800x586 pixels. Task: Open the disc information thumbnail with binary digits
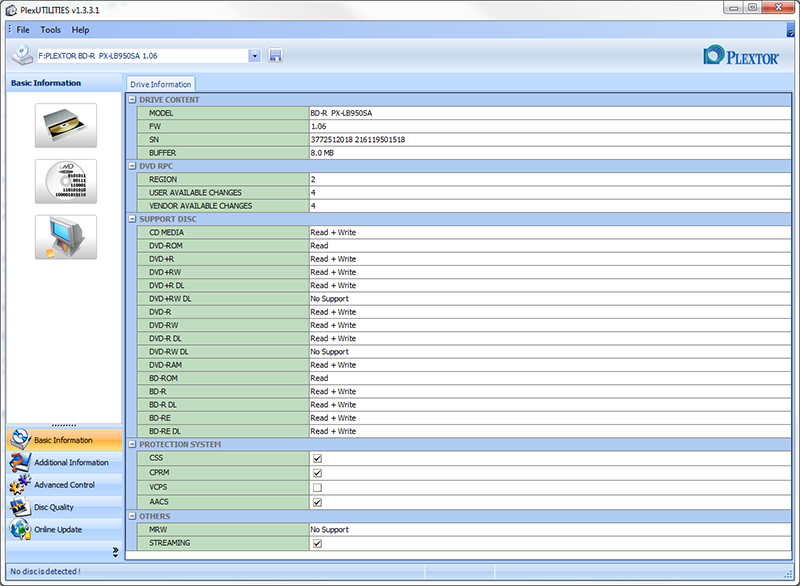click(x=66, y=181)
